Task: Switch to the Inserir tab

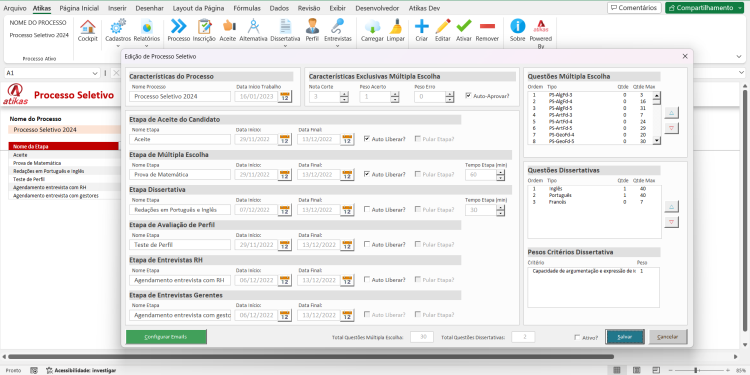Action: [x=117, y=8]
